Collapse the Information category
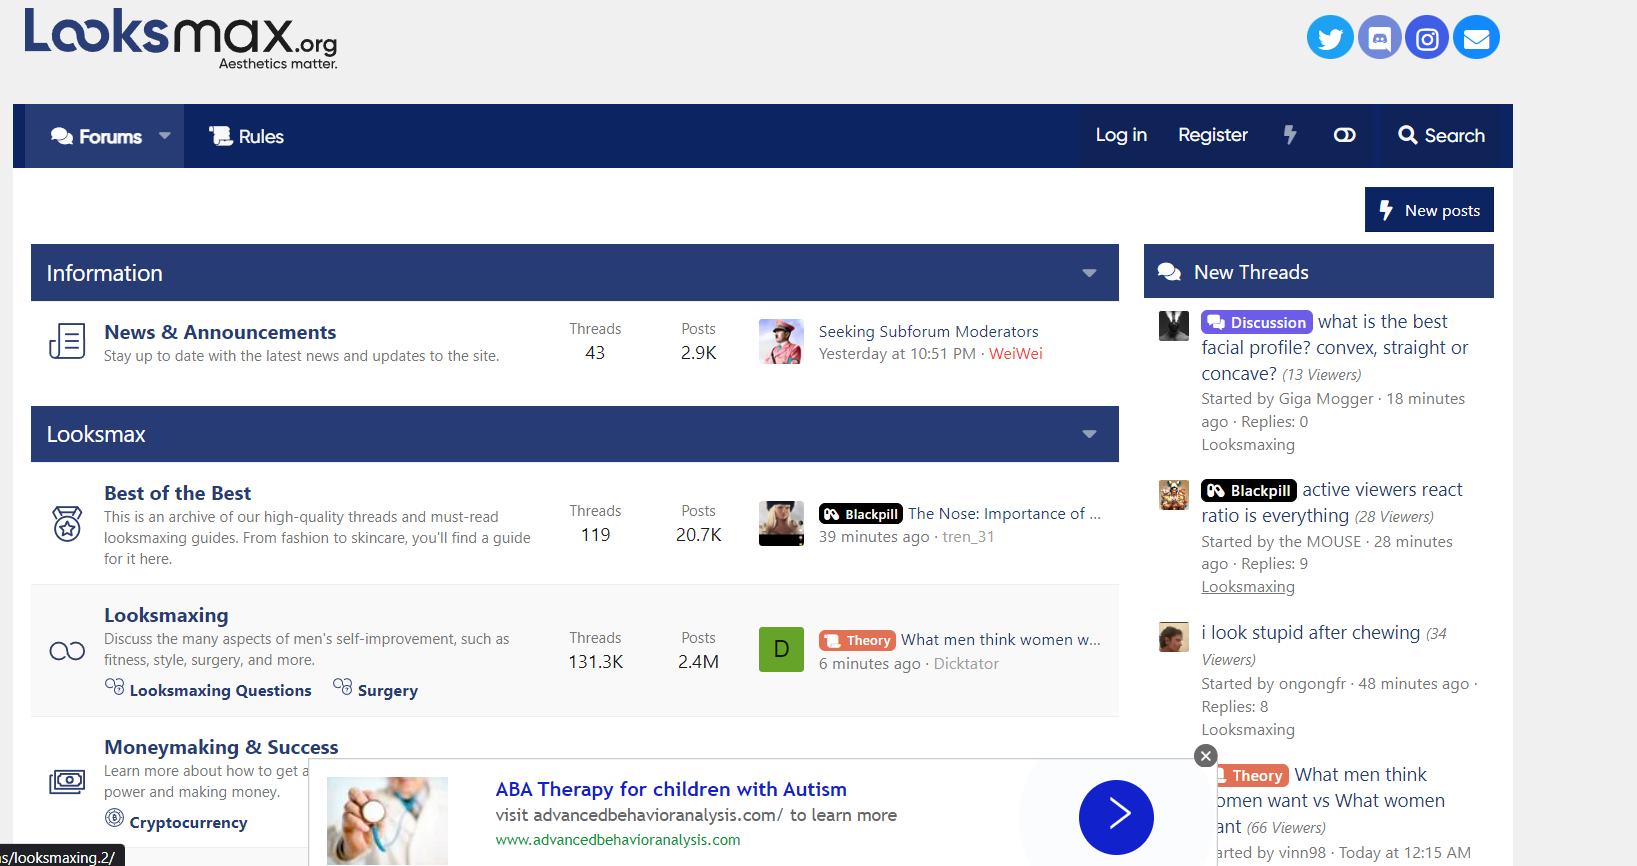The image size is (1637, 866). 1089,273
